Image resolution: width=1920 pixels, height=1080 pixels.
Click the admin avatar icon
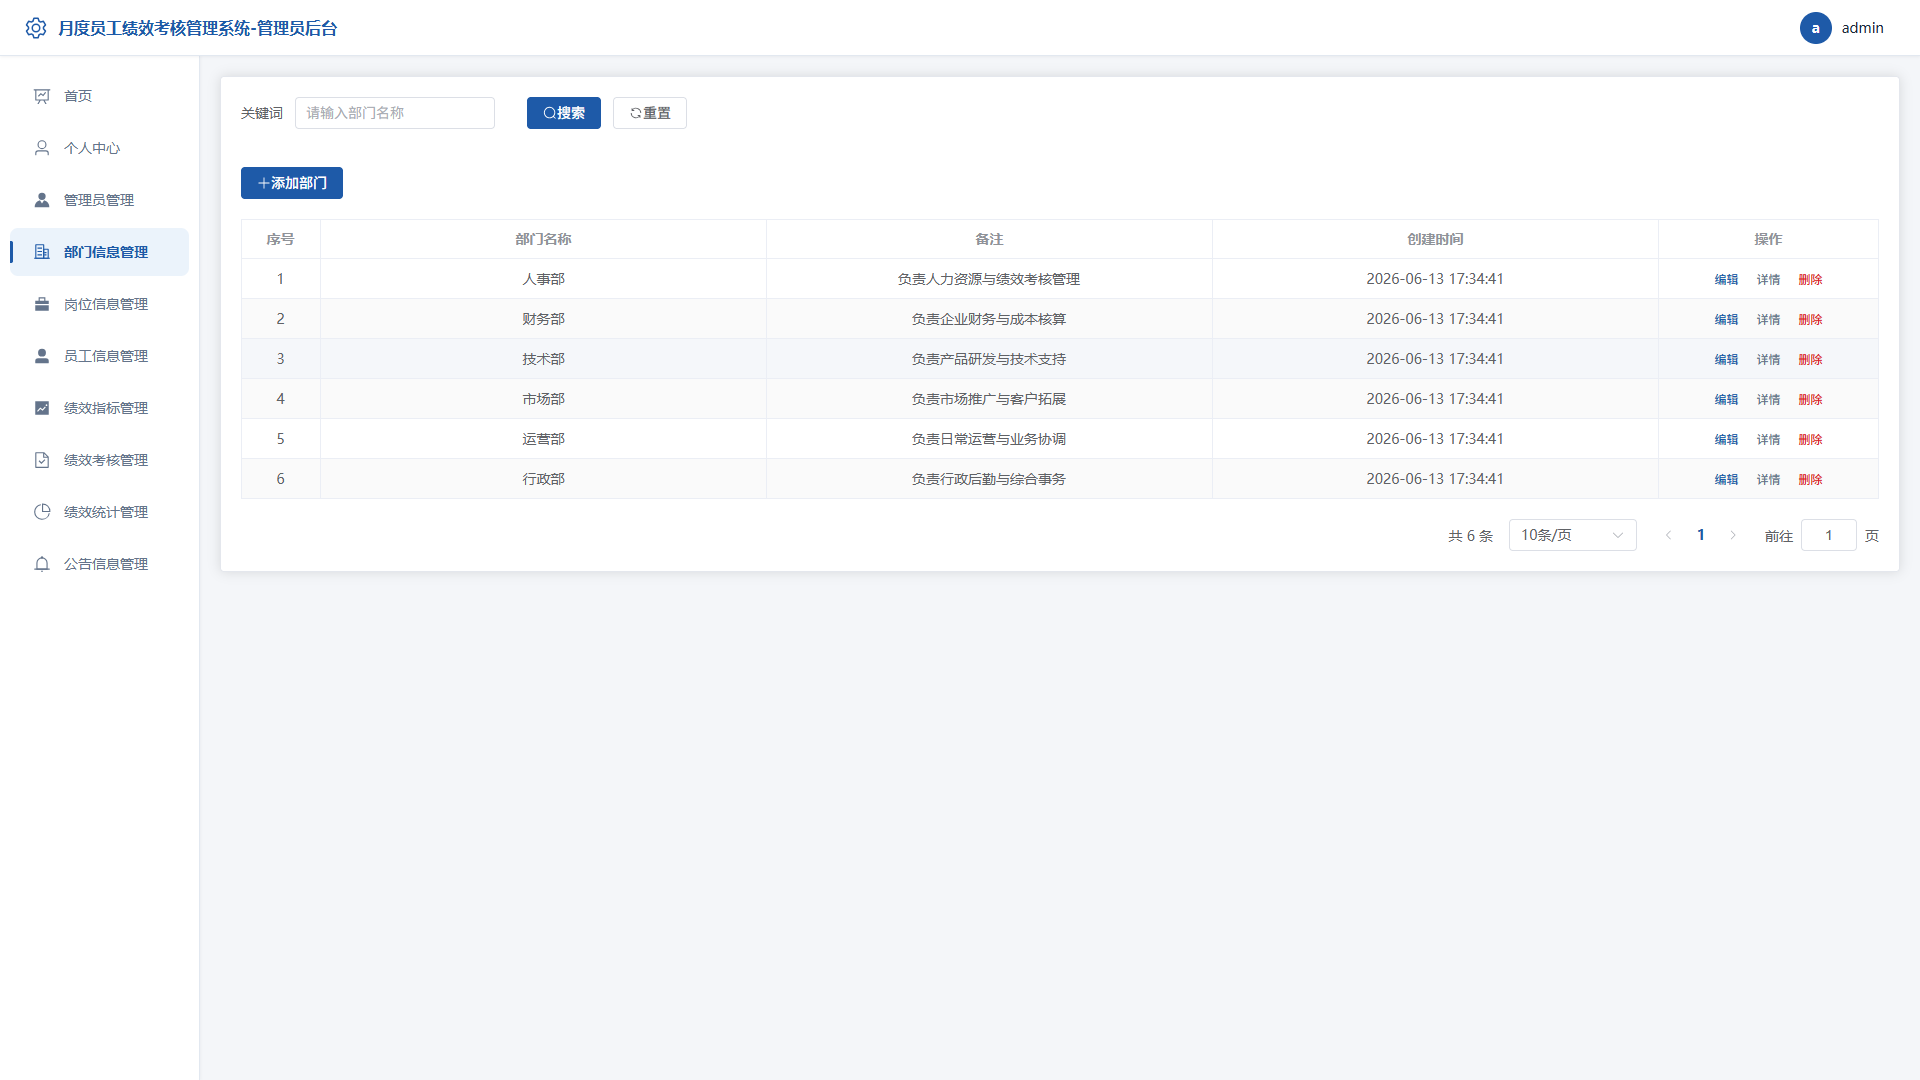[x=1815, y=28]
